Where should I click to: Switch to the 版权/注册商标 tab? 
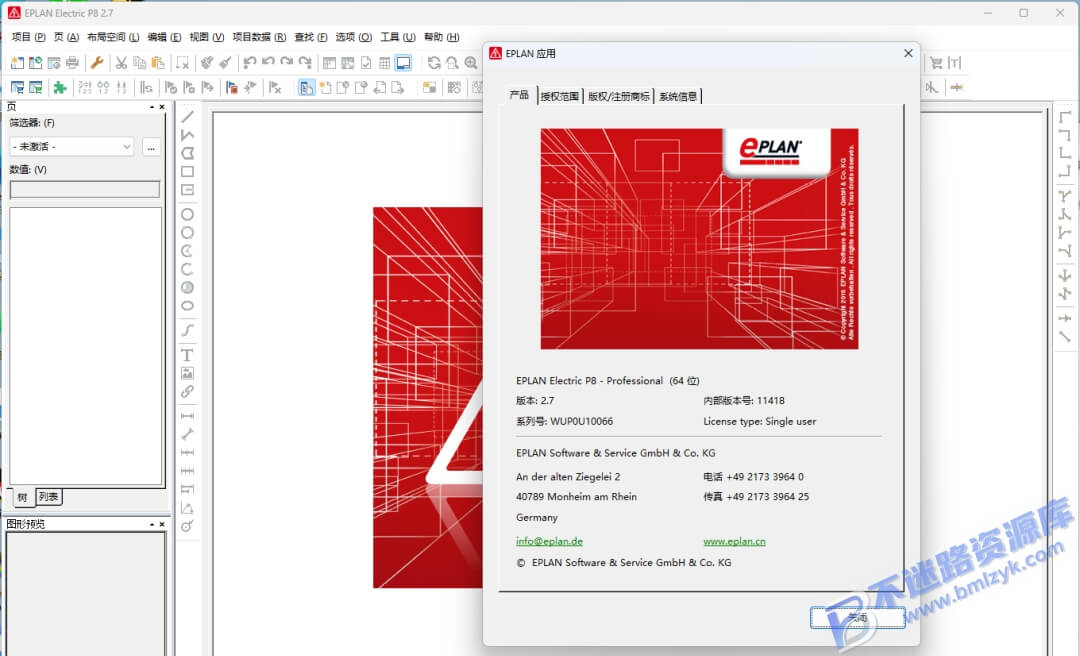pos(619,96)
